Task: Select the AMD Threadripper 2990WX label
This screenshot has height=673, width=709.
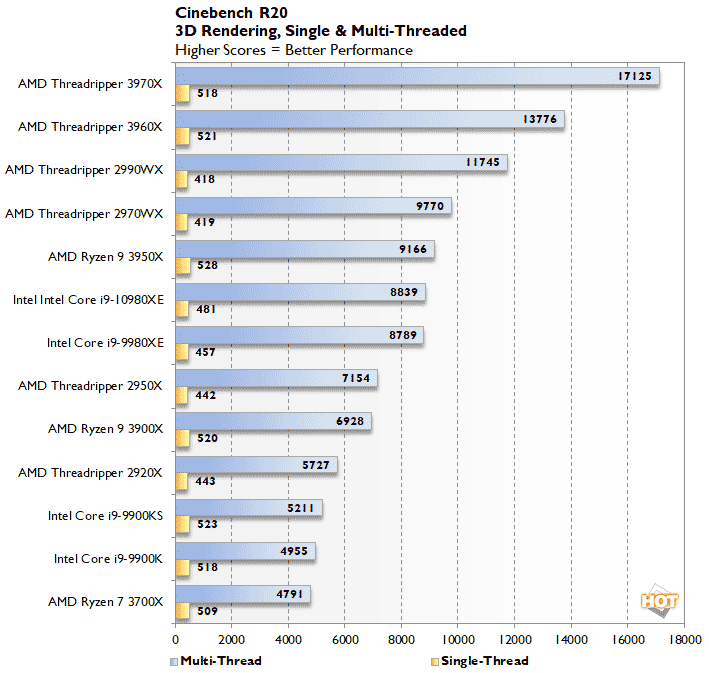Action: point(84,170)
